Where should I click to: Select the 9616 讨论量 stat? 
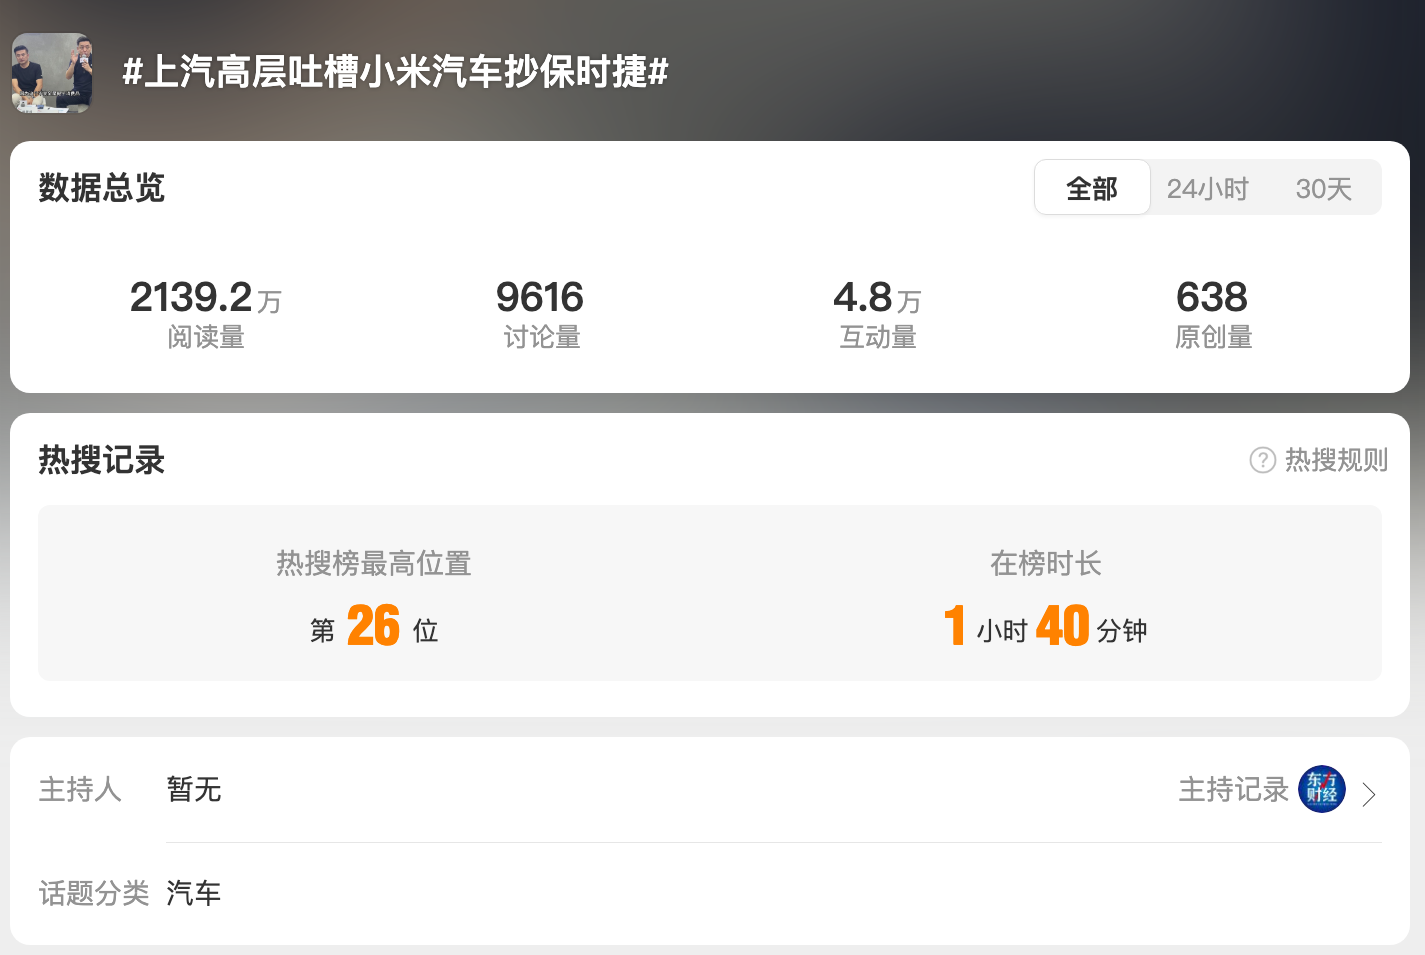point(541,313)
